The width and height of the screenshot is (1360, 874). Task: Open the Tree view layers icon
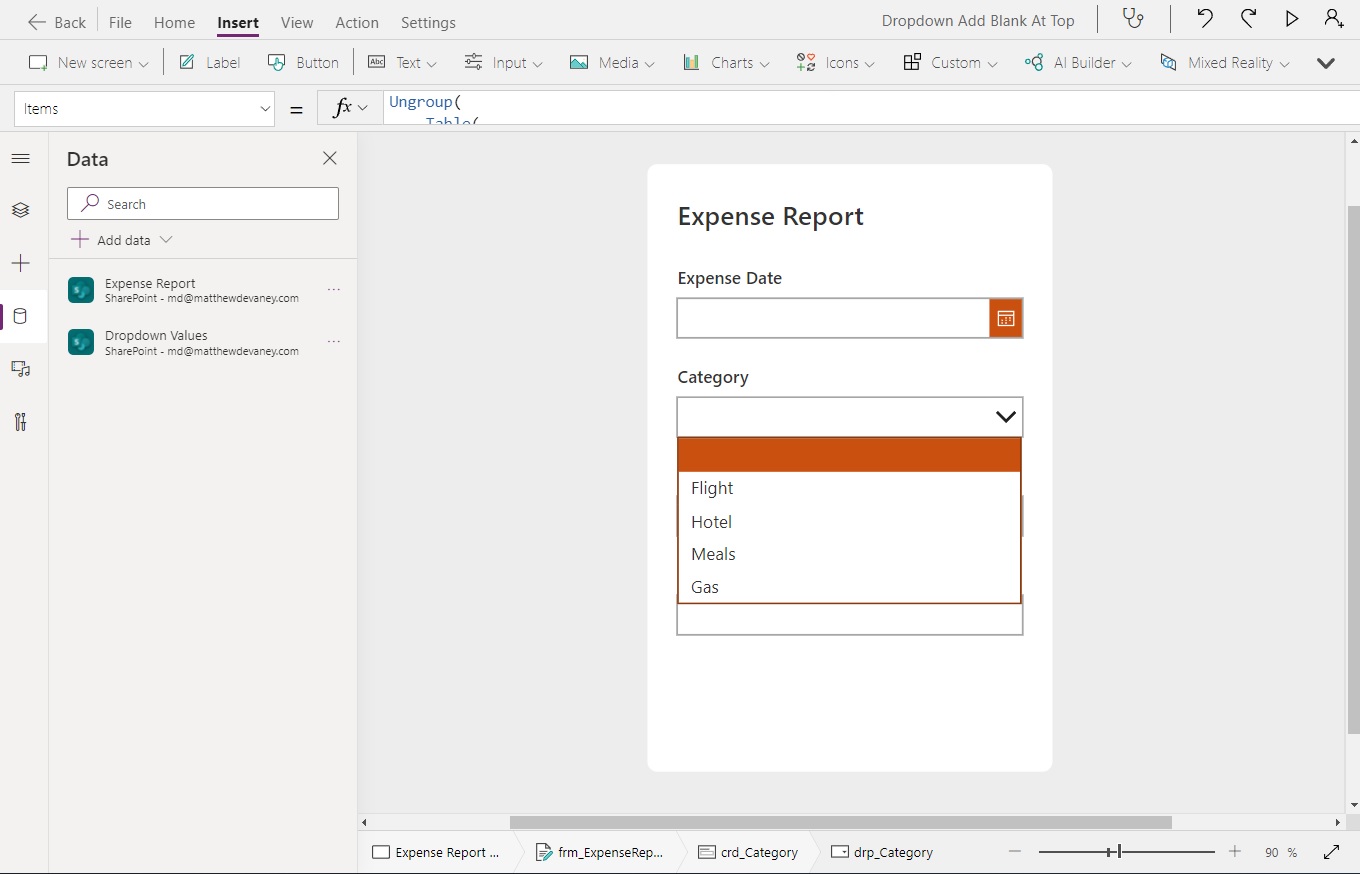pos(21,210)
